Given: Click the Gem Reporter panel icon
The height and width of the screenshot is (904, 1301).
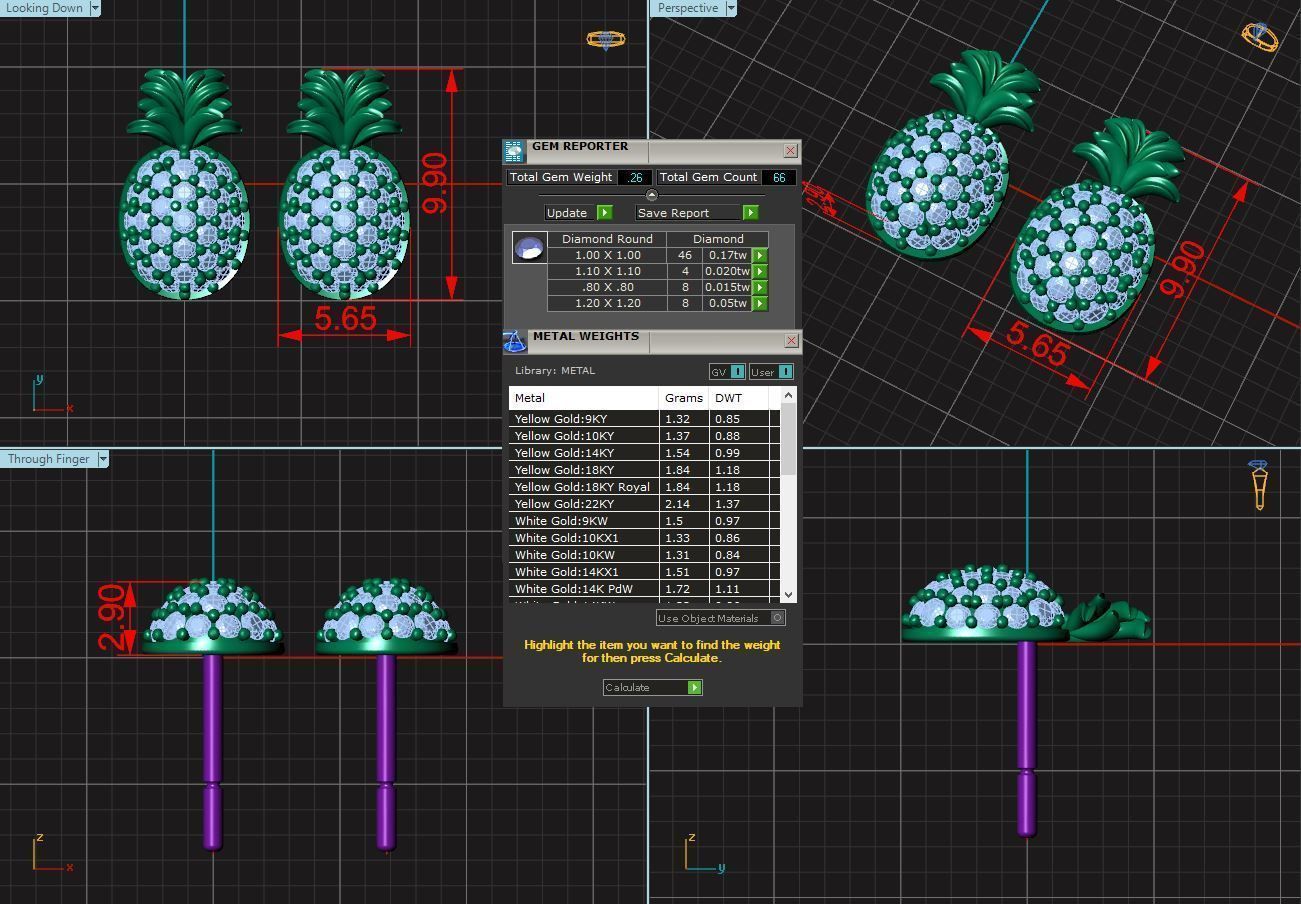Looking at the screenshot, I should click(513, 151).
